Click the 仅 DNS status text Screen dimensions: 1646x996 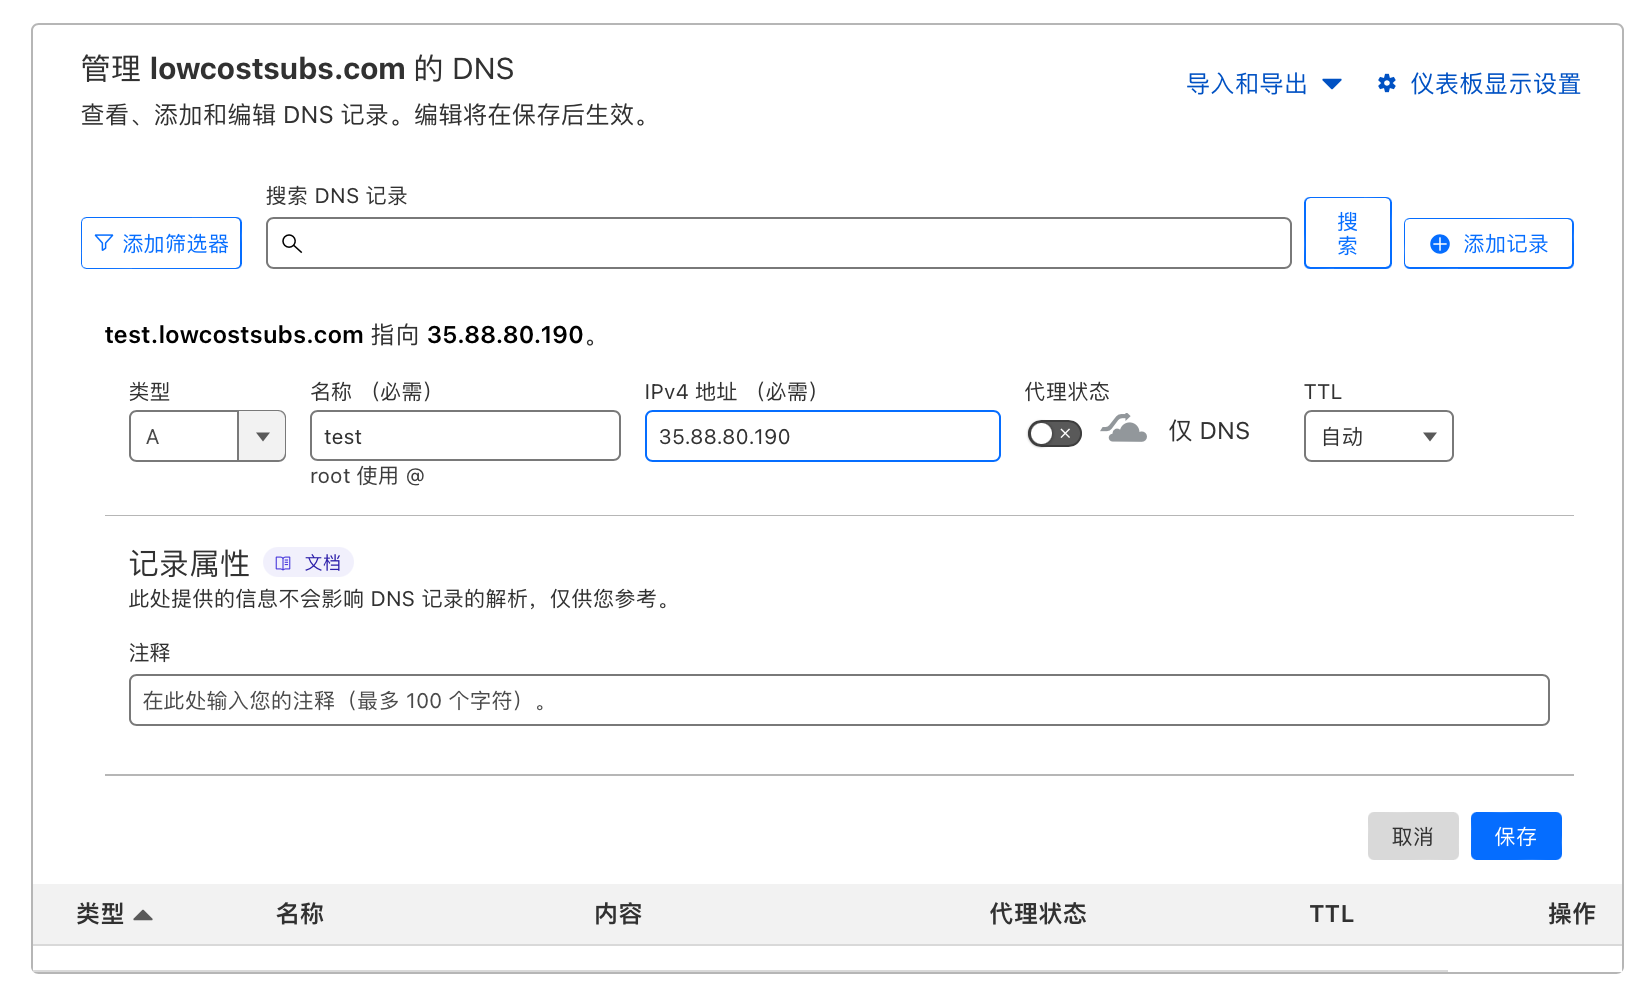1209,431
